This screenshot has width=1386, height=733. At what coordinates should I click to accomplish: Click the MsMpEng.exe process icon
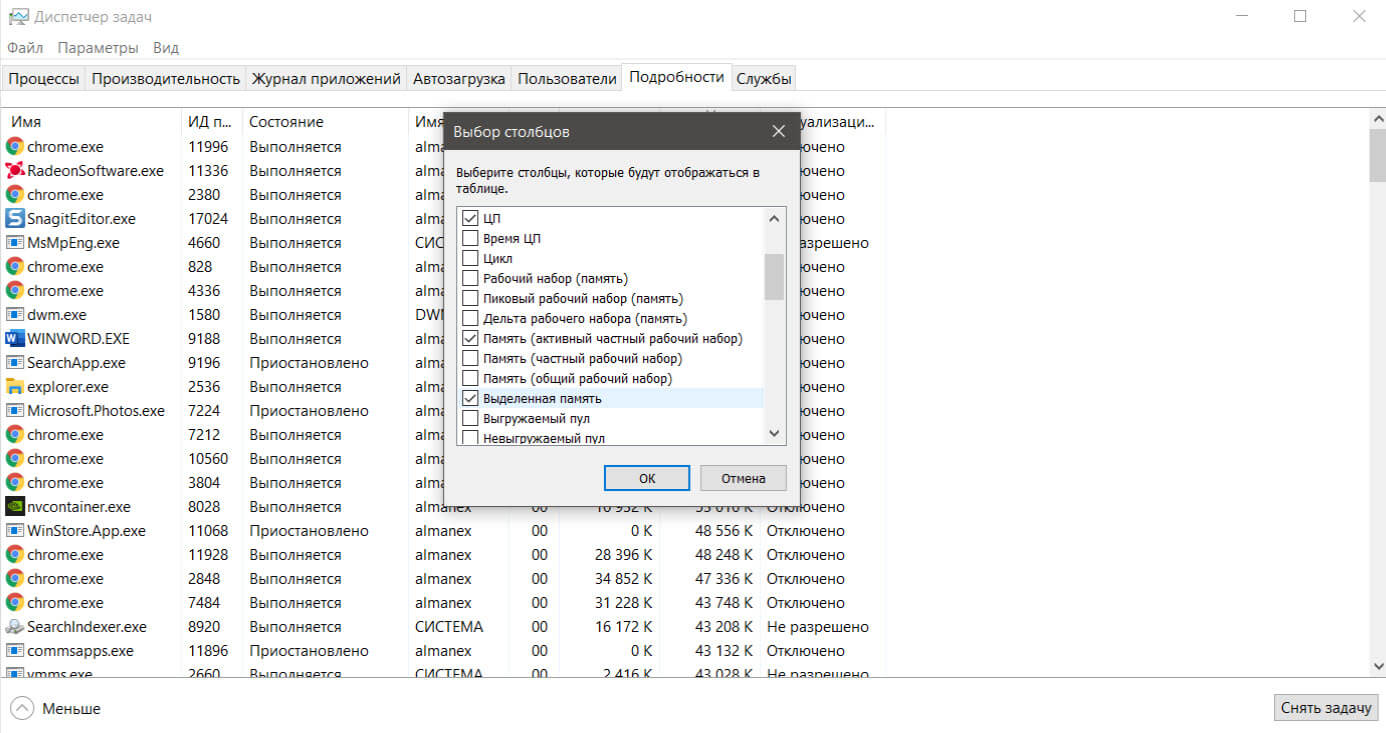click(x=15, y=243)
